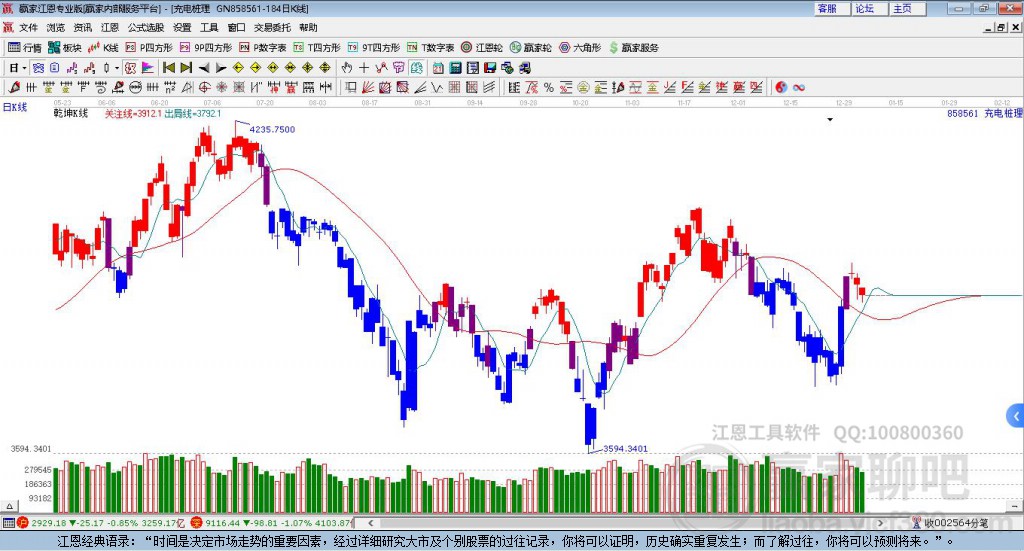Open the 浏览 menu
The width and height of the screenshot is (1024, 551).
[x=56, y=27]
